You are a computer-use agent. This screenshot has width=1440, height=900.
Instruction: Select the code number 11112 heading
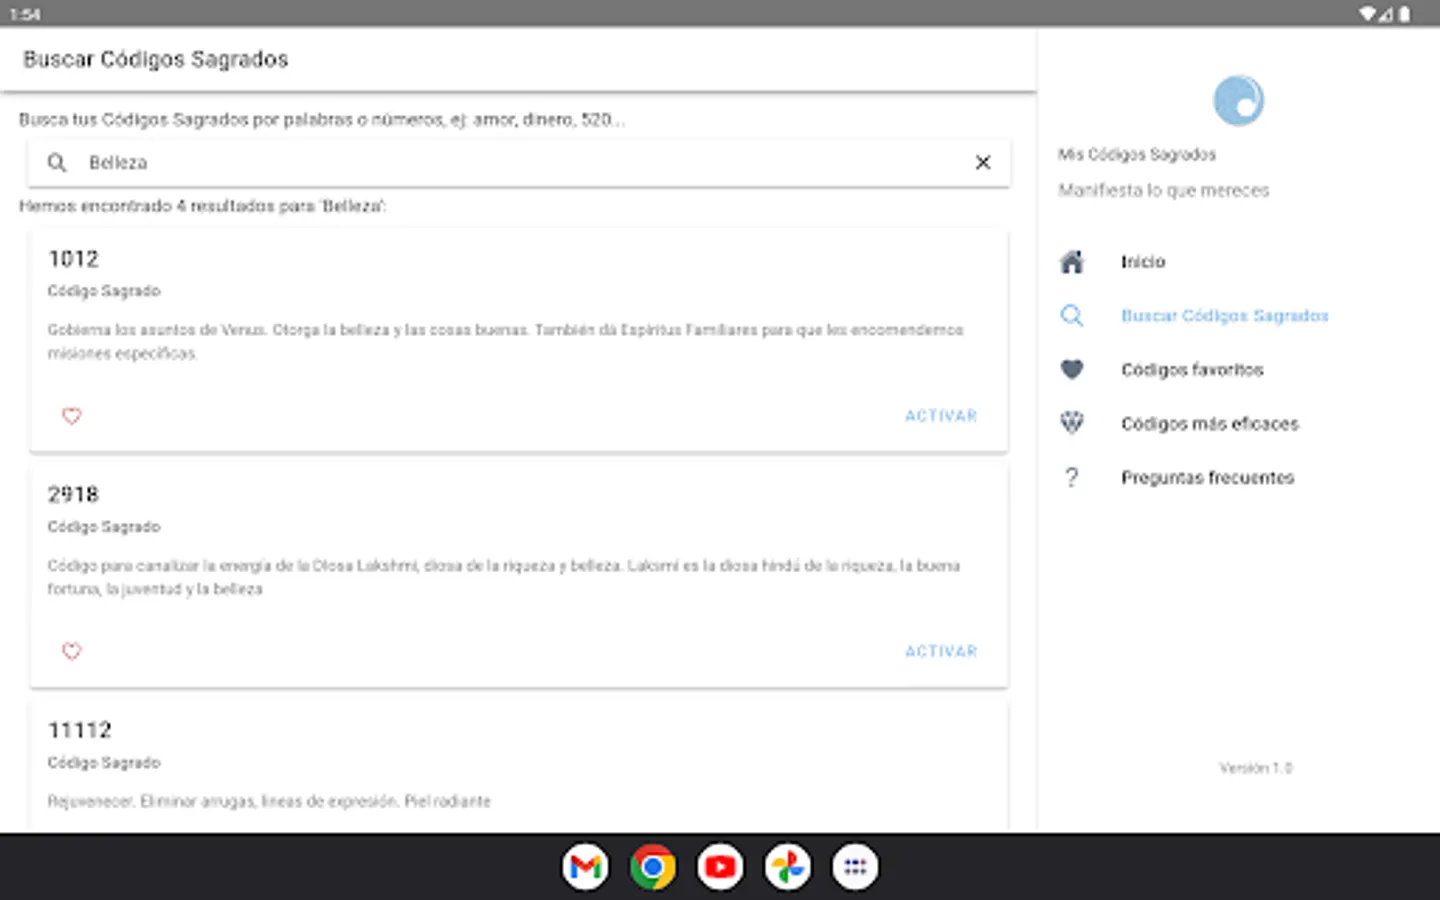coord(80,730)
